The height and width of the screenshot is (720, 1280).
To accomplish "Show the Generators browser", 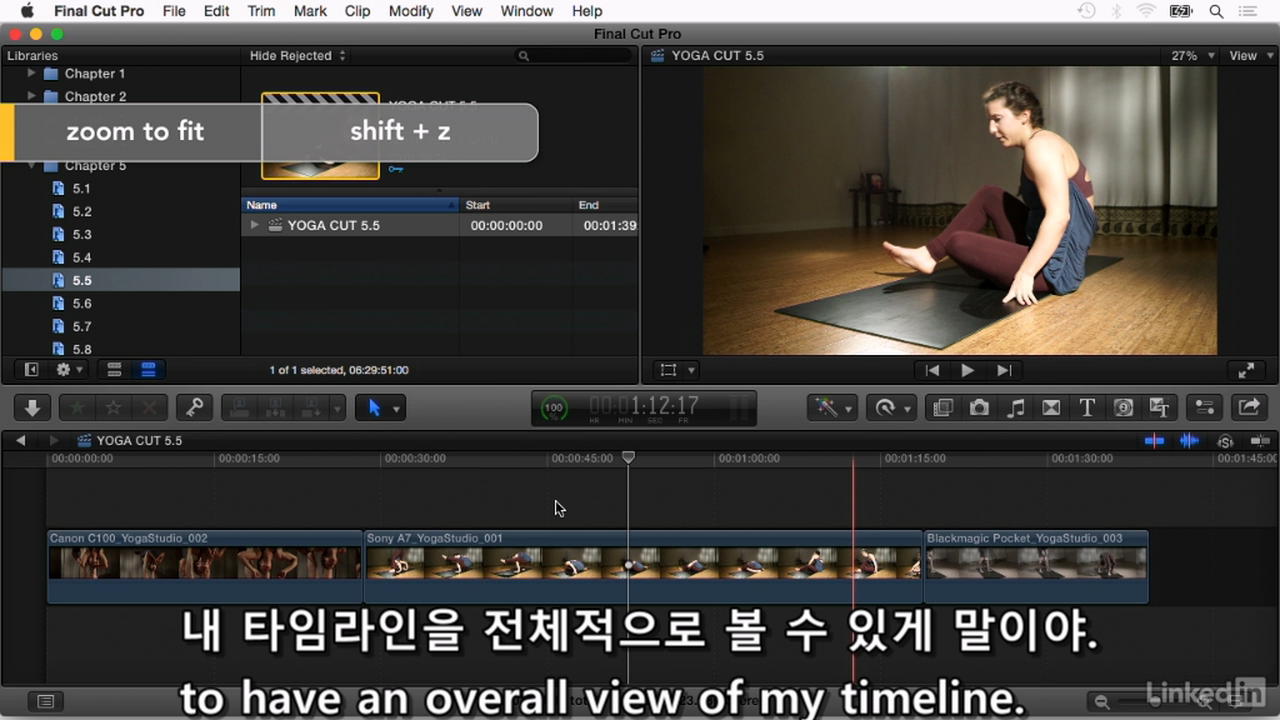I will coord(1123,407).
